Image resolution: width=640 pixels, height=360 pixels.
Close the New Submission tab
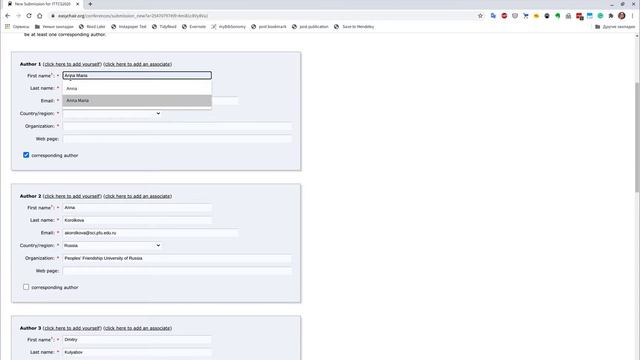78,4
